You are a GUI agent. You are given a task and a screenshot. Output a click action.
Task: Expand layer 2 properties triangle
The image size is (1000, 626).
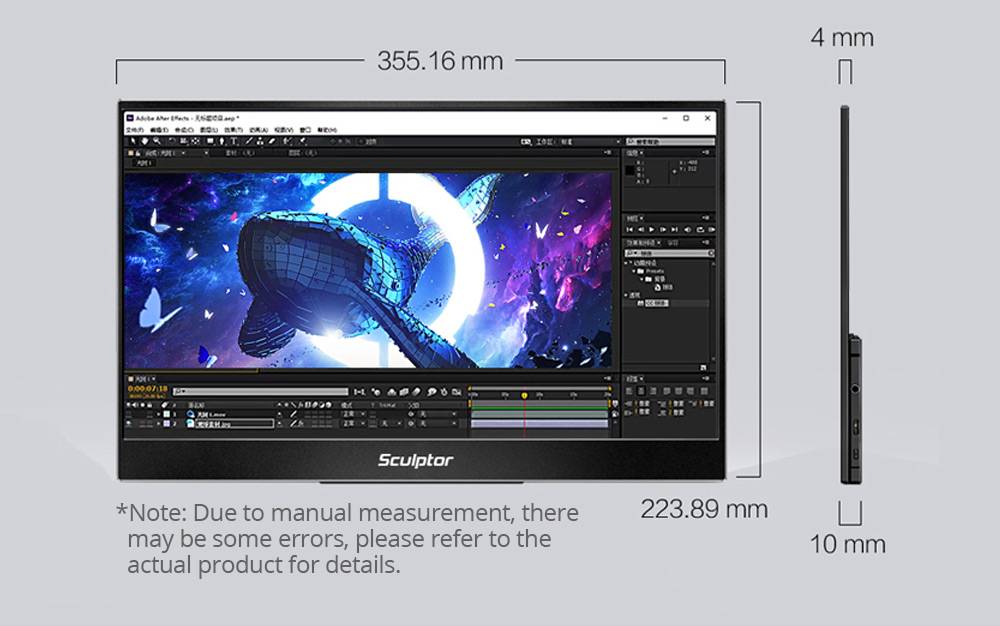159,424
